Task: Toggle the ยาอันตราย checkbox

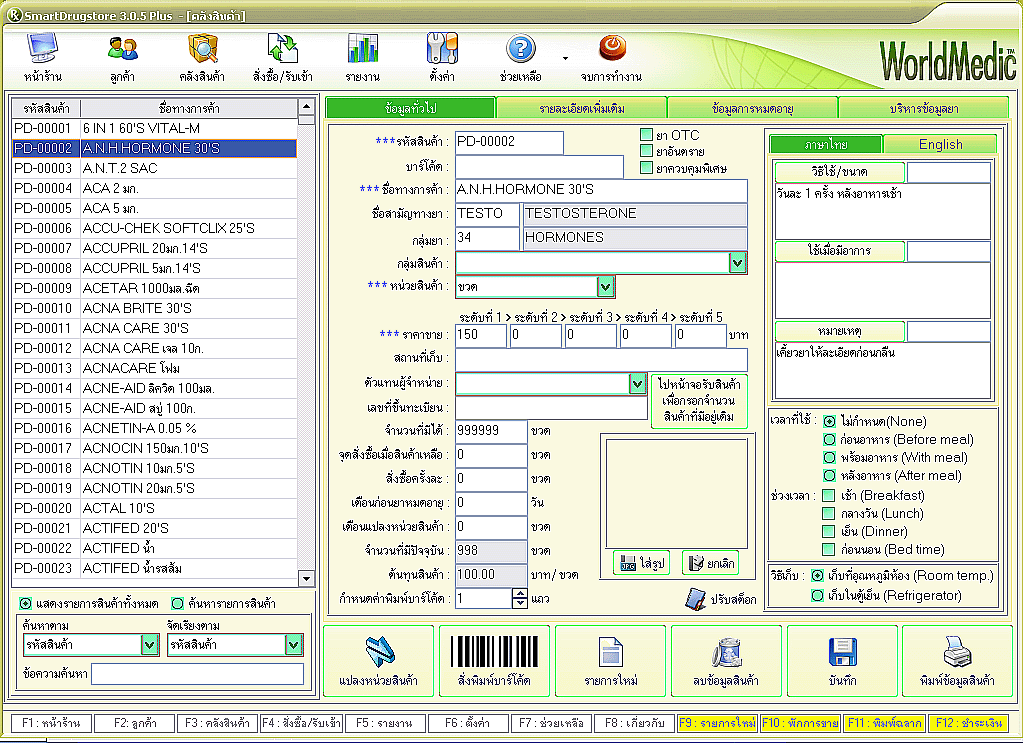Action: pos(647,151)
